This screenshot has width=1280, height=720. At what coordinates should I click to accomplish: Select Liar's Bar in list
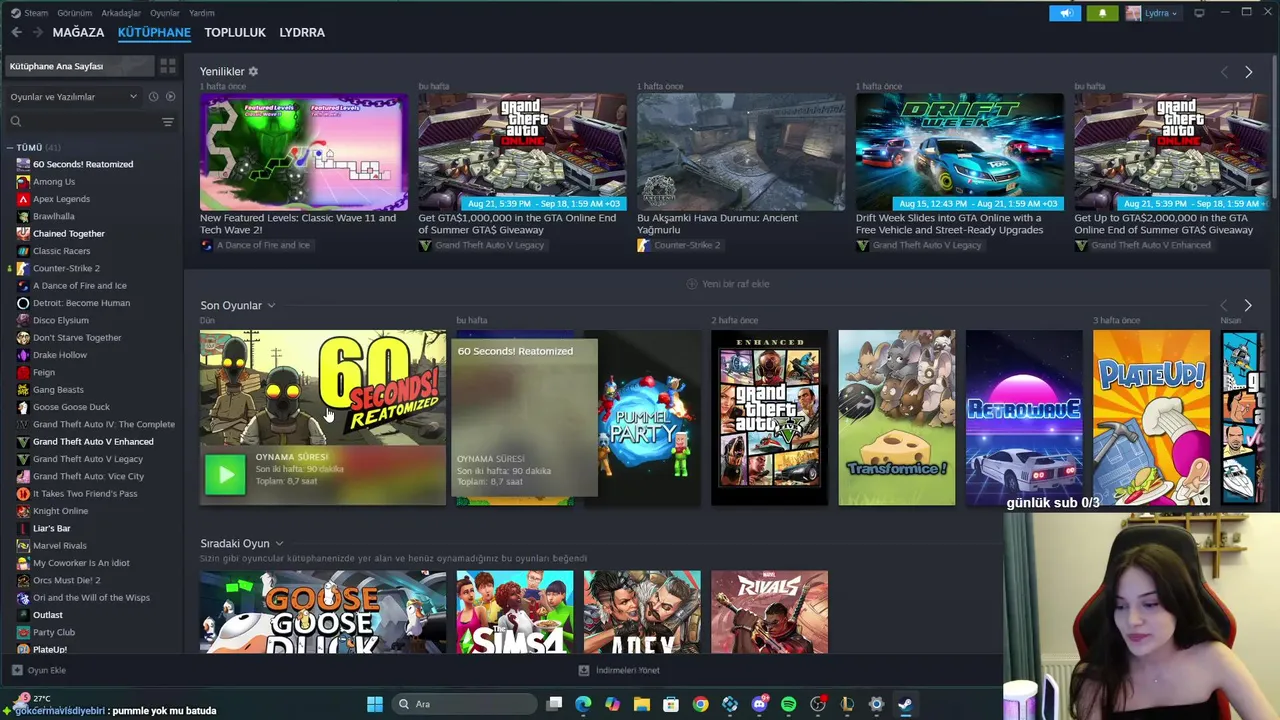click(x=51, y=528)
